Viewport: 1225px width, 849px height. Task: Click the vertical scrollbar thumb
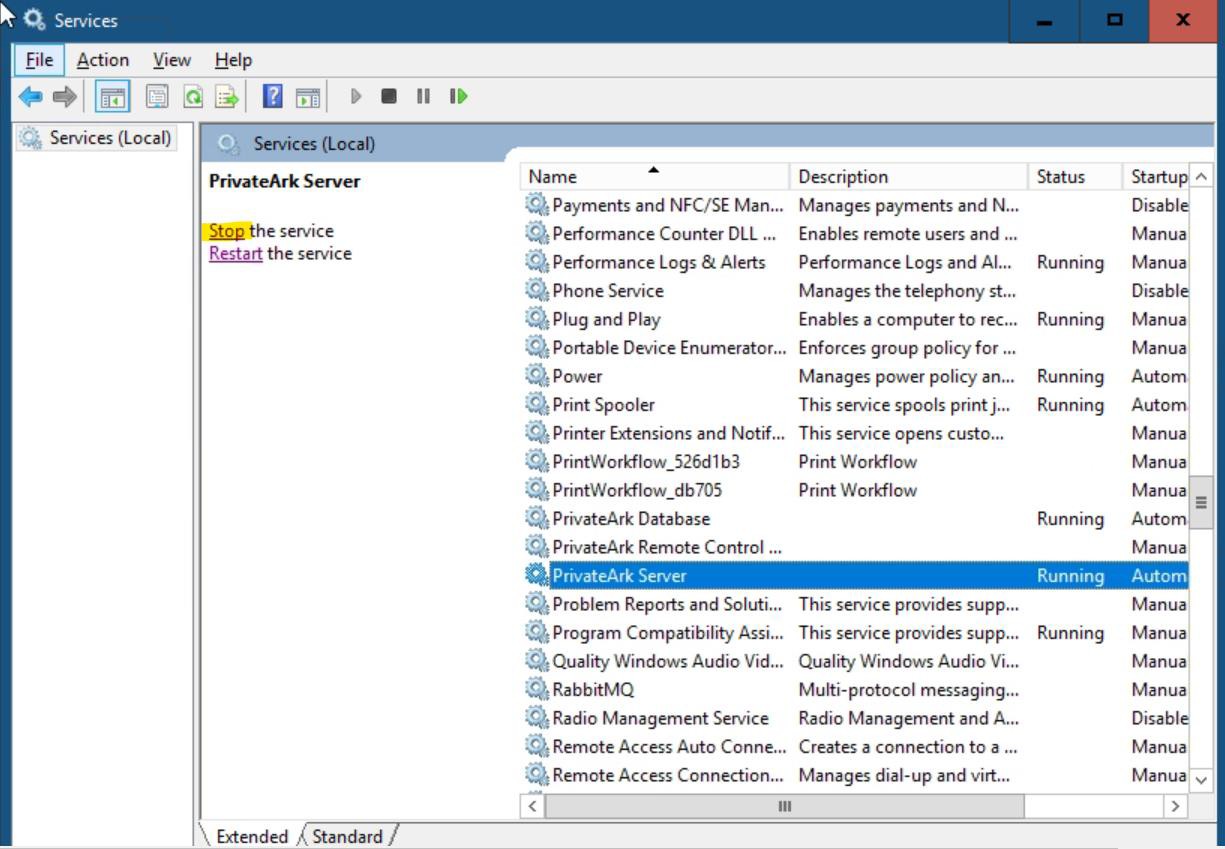pyautogui.click(x=1201, y=503)
